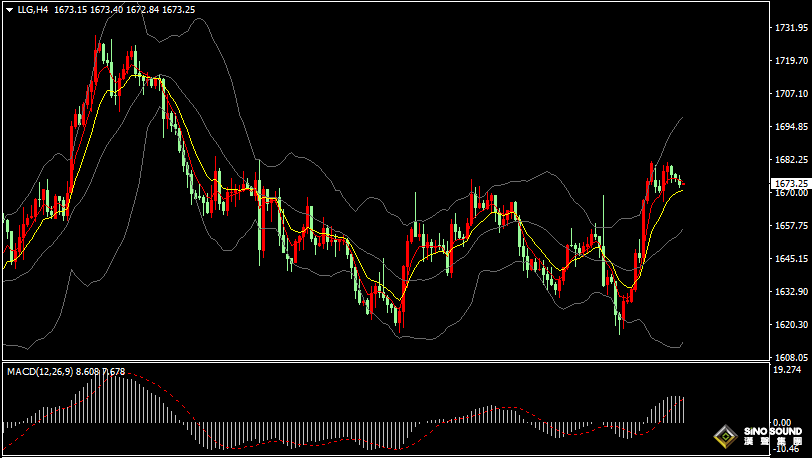This screenshot has height=458, width=812.
Task: Click the 1620.30 price axis label
Action: click(x=790, y=325)
